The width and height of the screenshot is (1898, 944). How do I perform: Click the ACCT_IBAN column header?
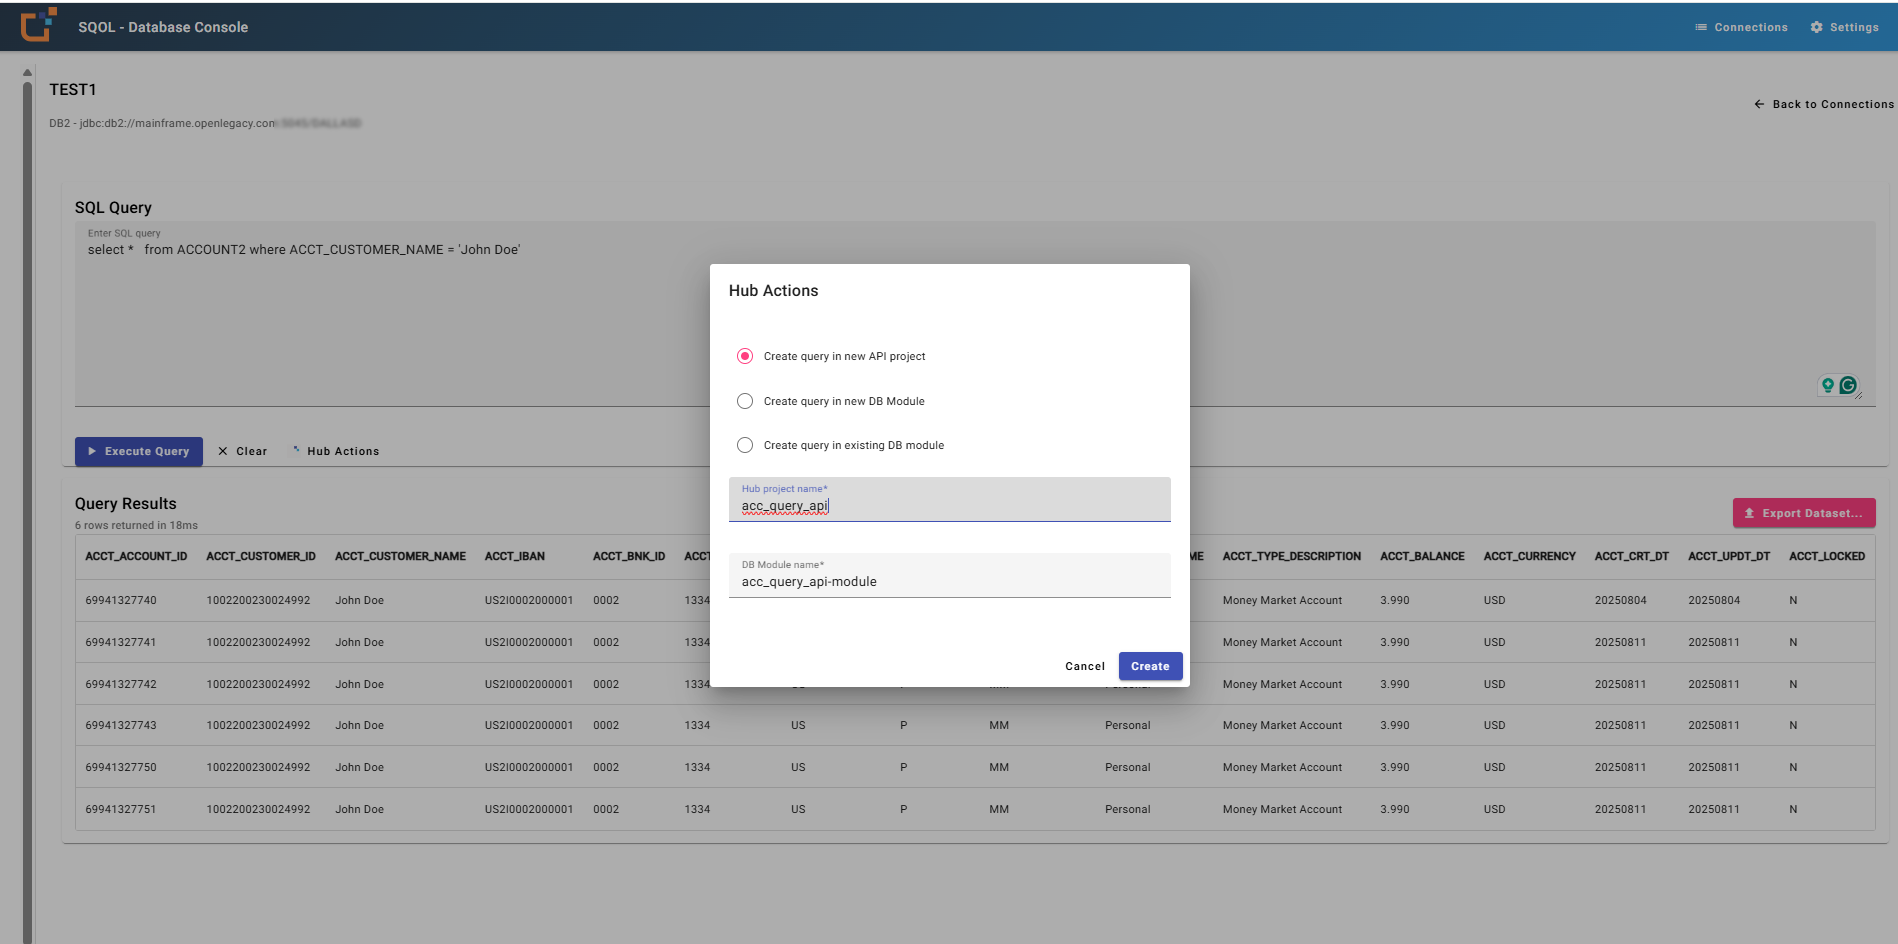(x=515, y=556)
